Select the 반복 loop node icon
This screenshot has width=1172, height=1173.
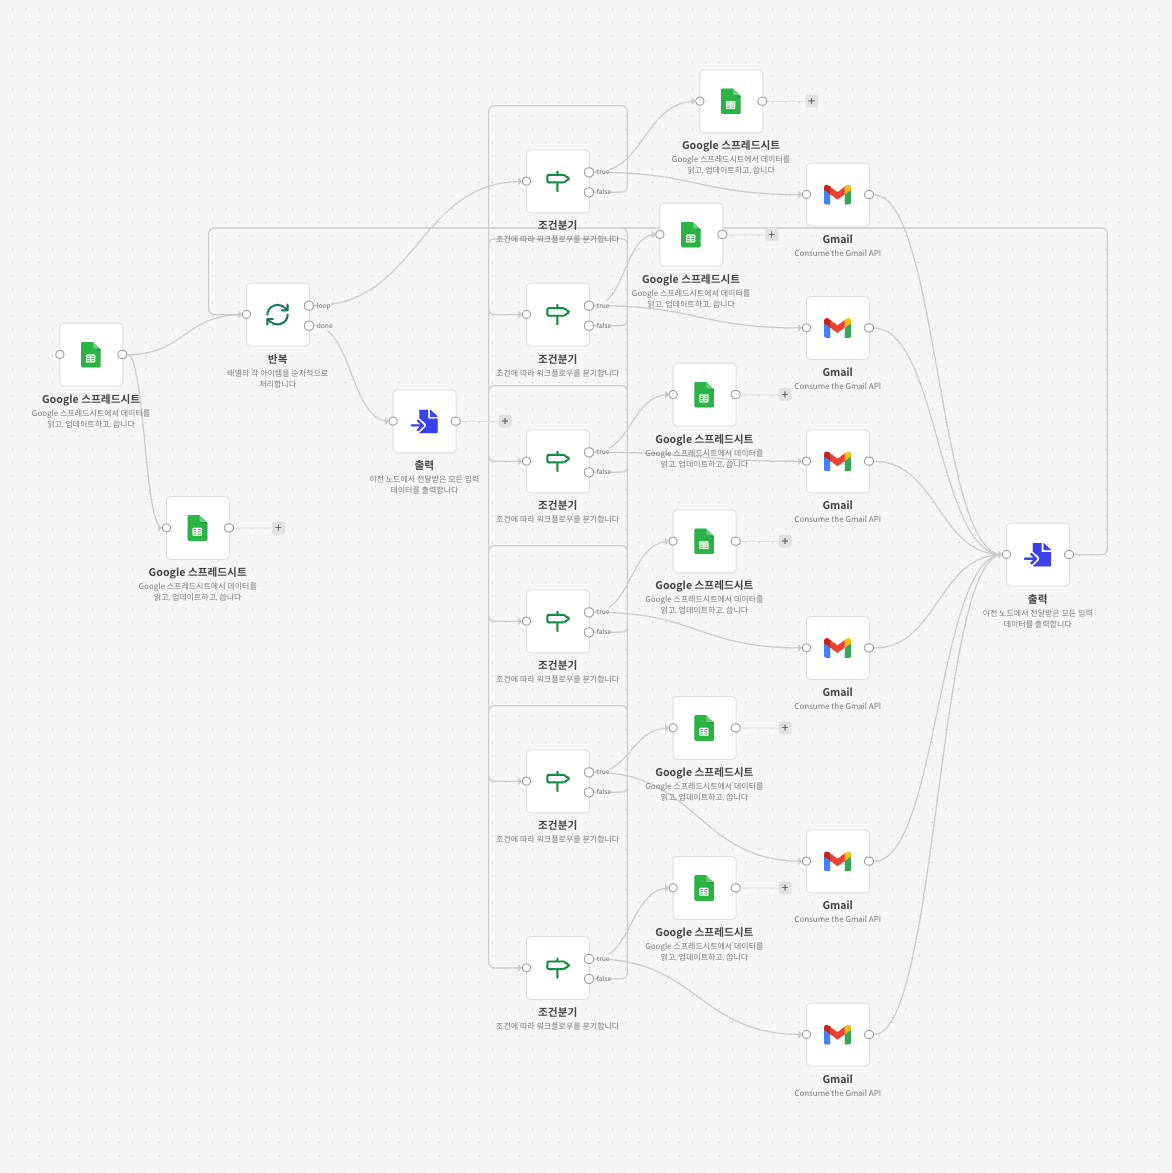click(x=277, y=315)
